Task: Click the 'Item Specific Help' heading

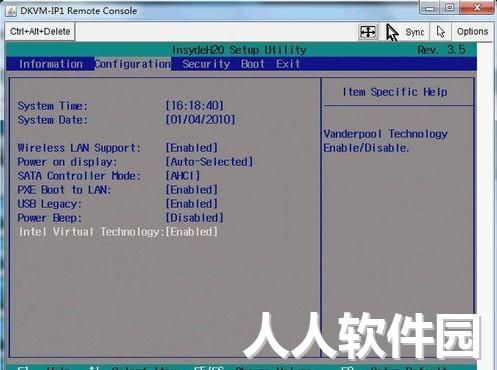Action: (395, 92)
